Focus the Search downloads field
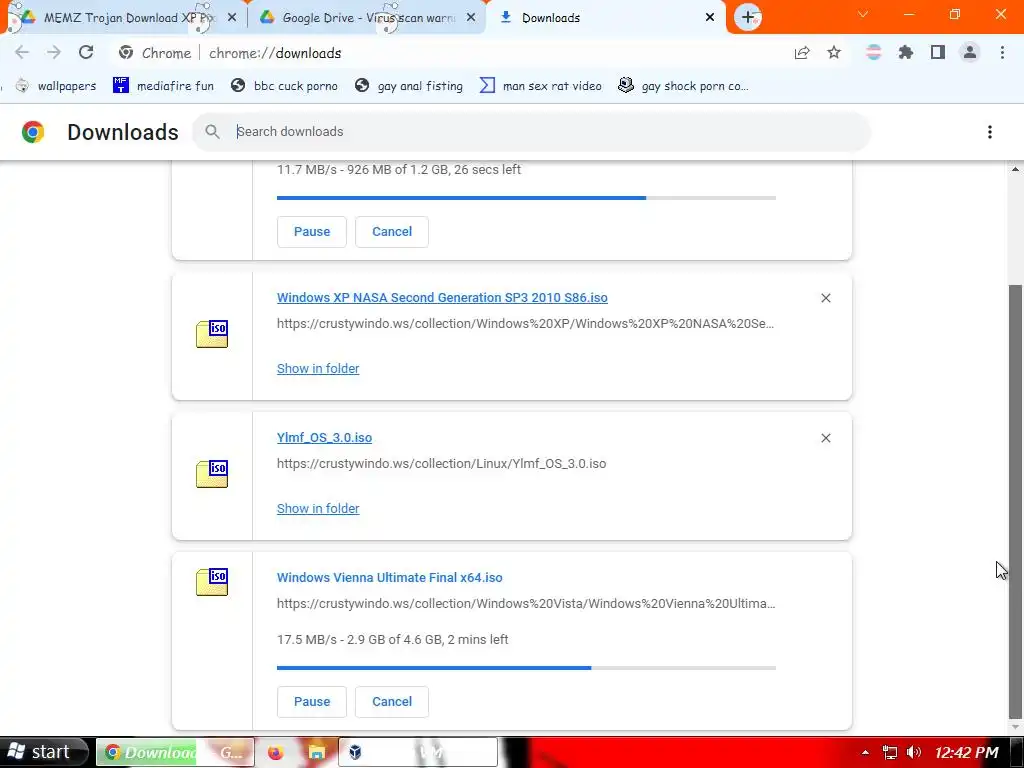 click(531, 132)
